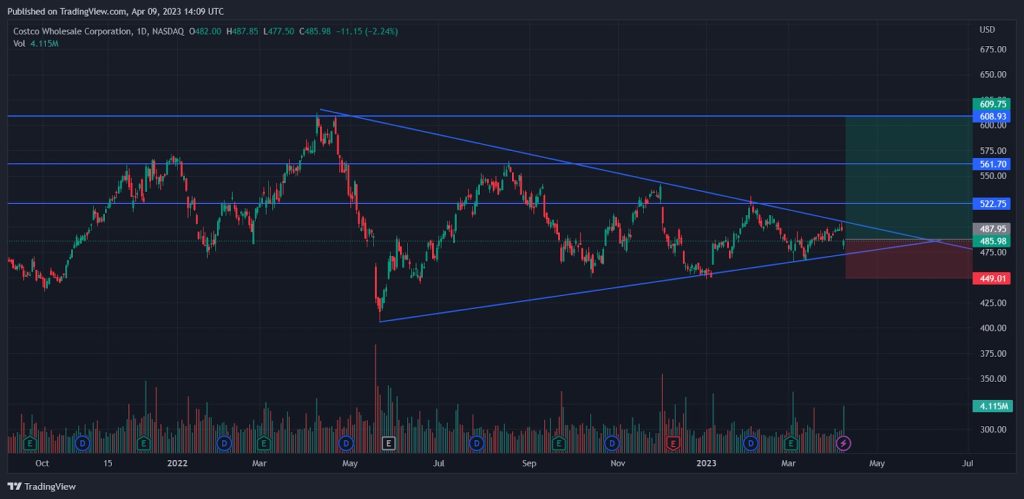Click the dividend marker between Oct and 15
Viewport: 1024px width, 499px height.
click(82, 443)
